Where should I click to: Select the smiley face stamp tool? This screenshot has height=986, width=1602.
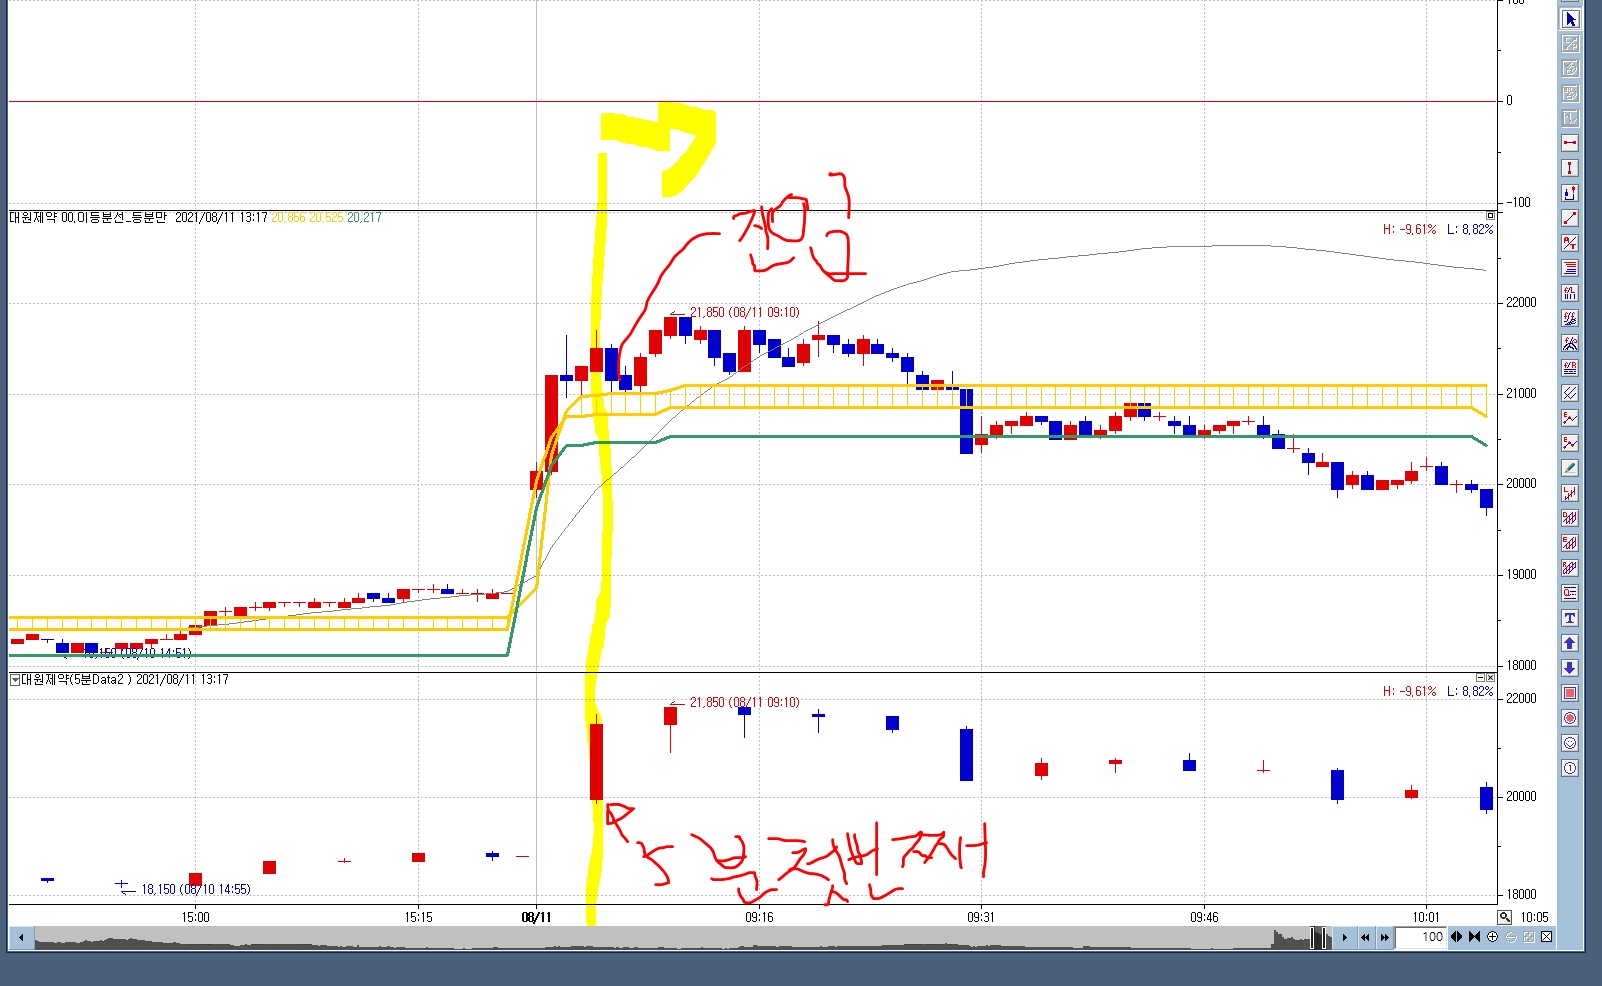click(1570, 743)
